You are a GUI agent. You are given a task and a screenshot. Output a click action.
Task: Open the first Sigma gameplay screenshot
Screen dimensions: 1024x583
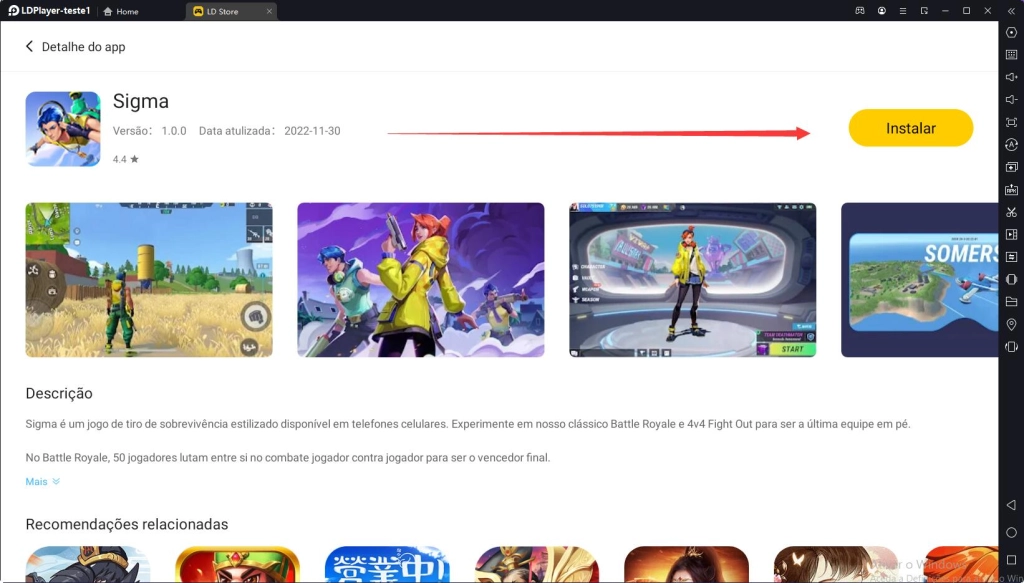[x=149, y=280]
